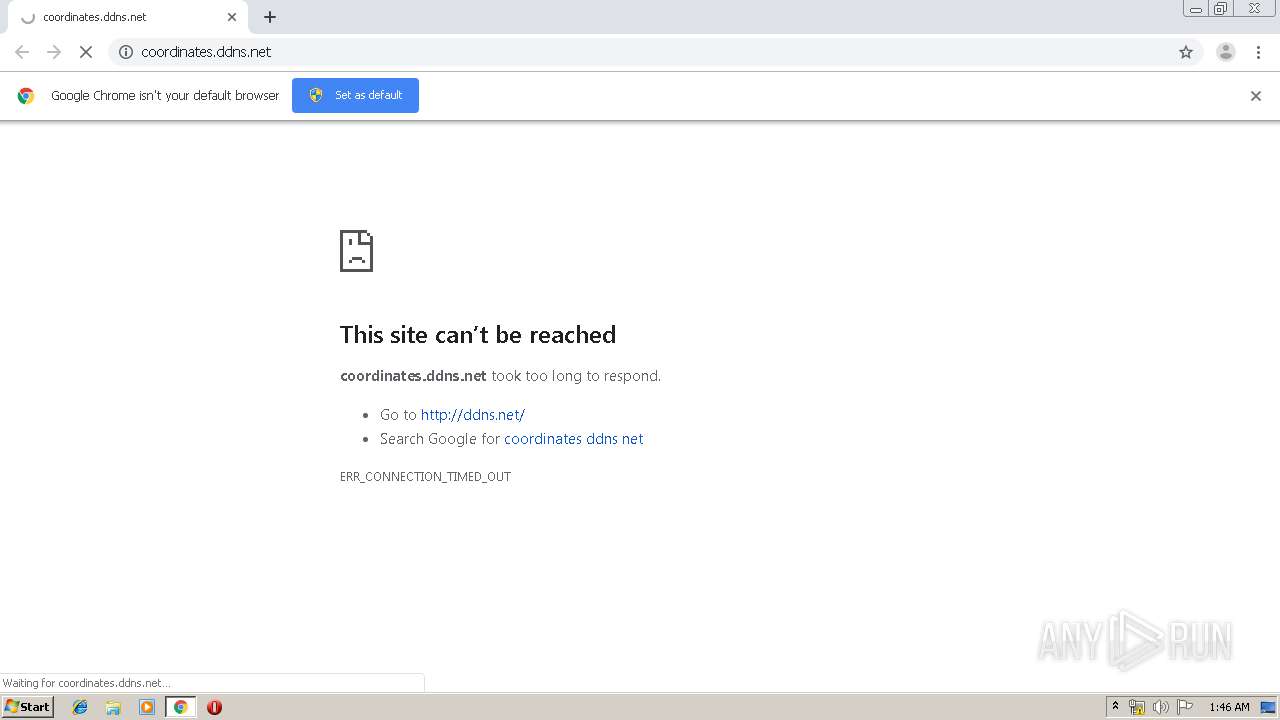1280x720 pixels.
Task: Dismiss the default browser infobar
Action: (1256, 96)
